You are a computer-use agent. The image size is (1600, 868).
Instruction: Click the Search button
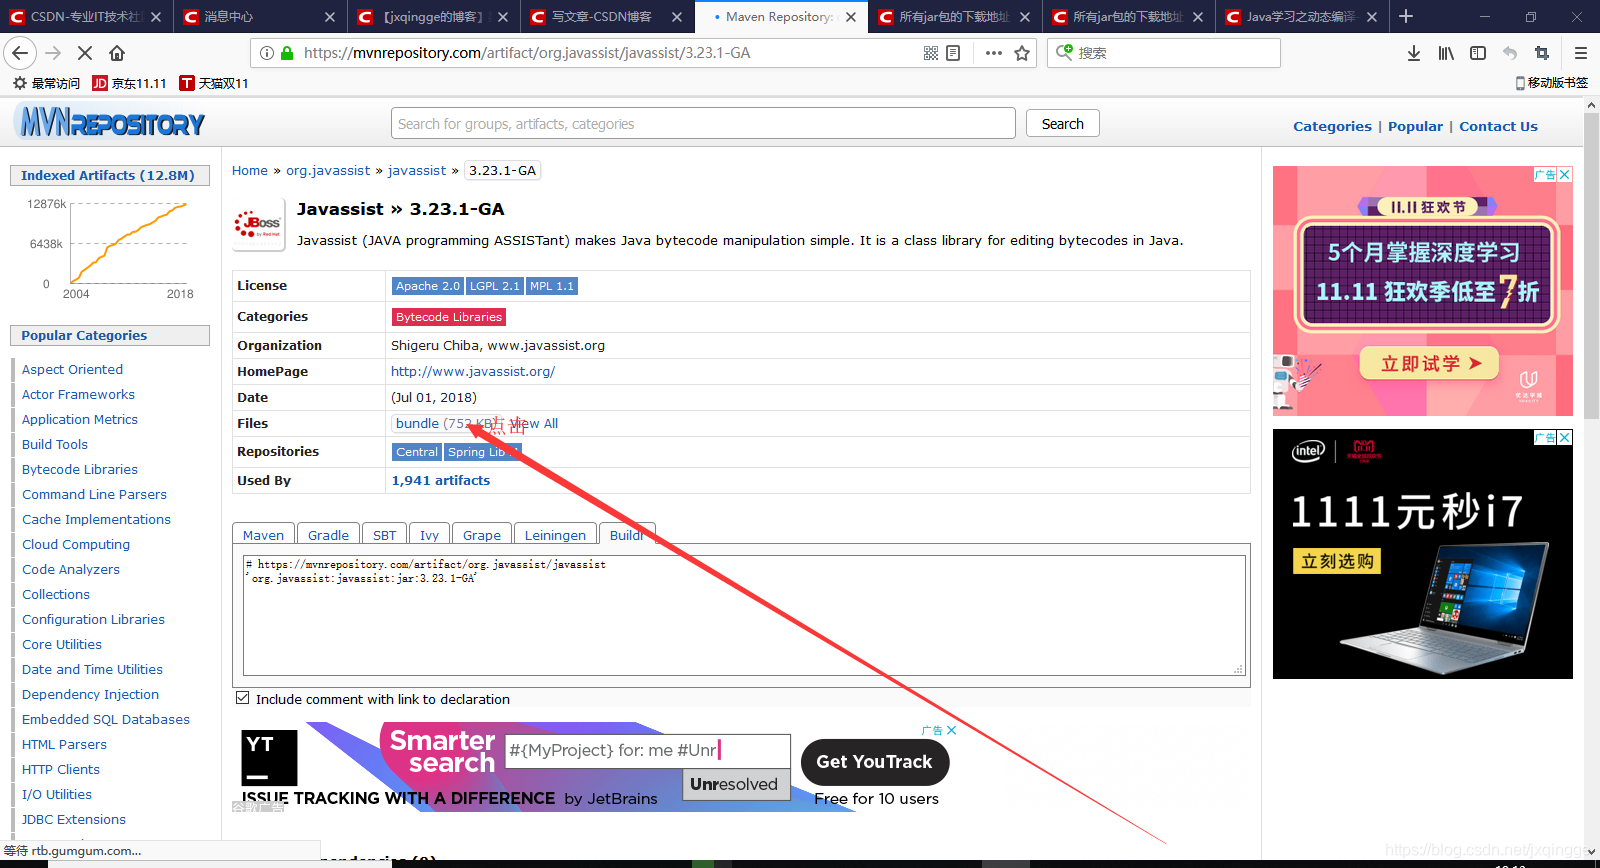tap(1062, 124)
